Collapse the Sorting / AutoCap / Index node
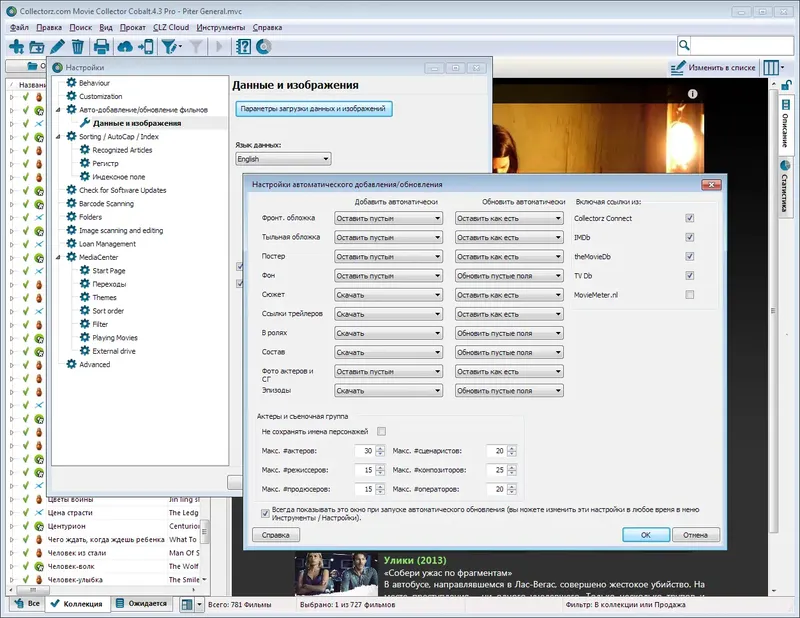The image size is (800, 618). coord(58,137)
